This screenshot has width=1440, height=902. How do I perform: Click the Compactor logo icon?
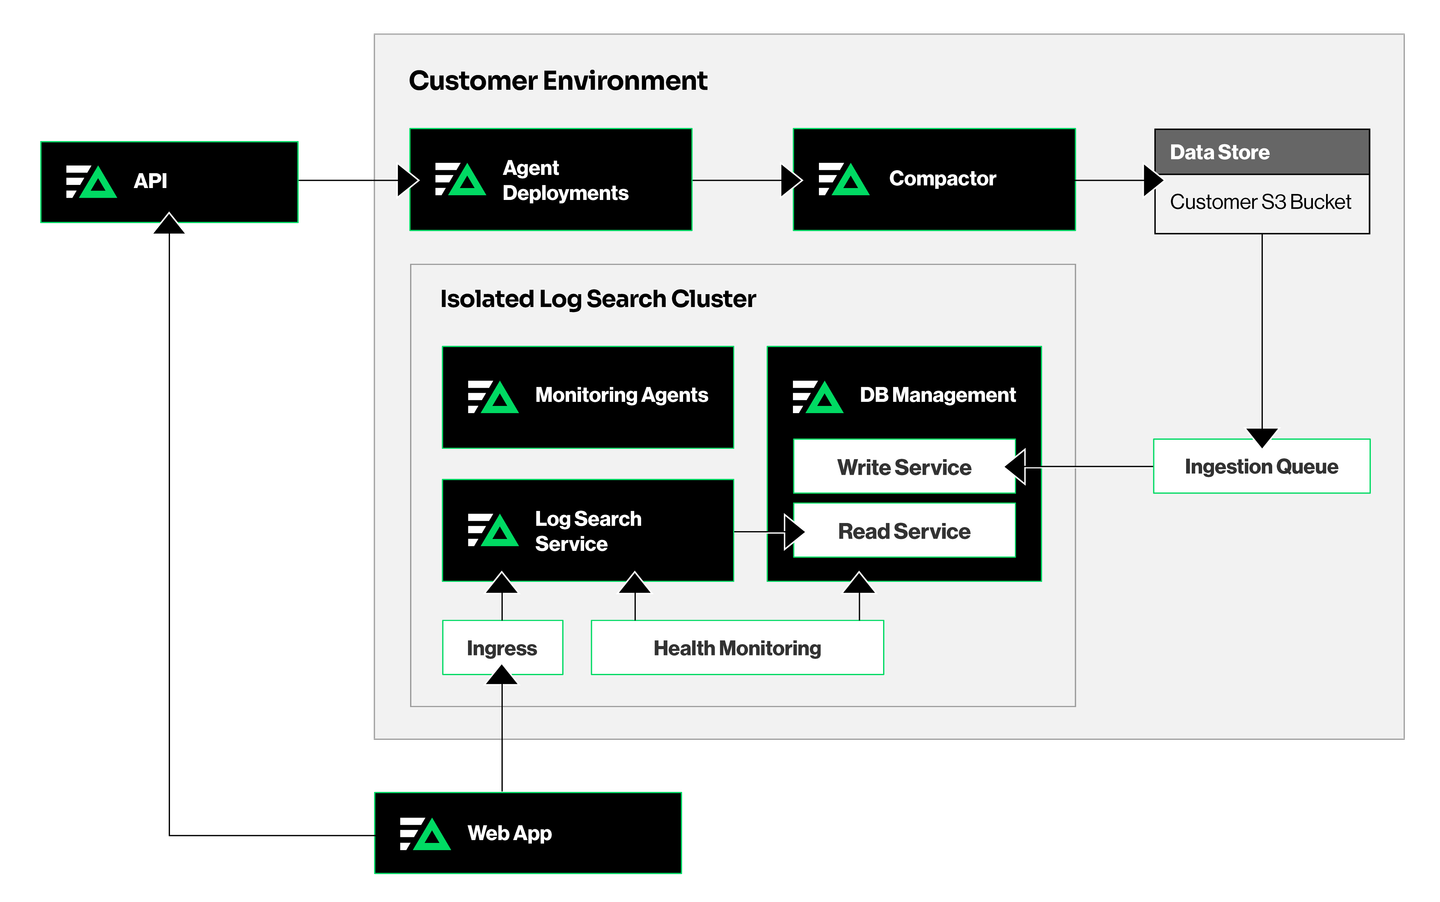click(843, 180)
